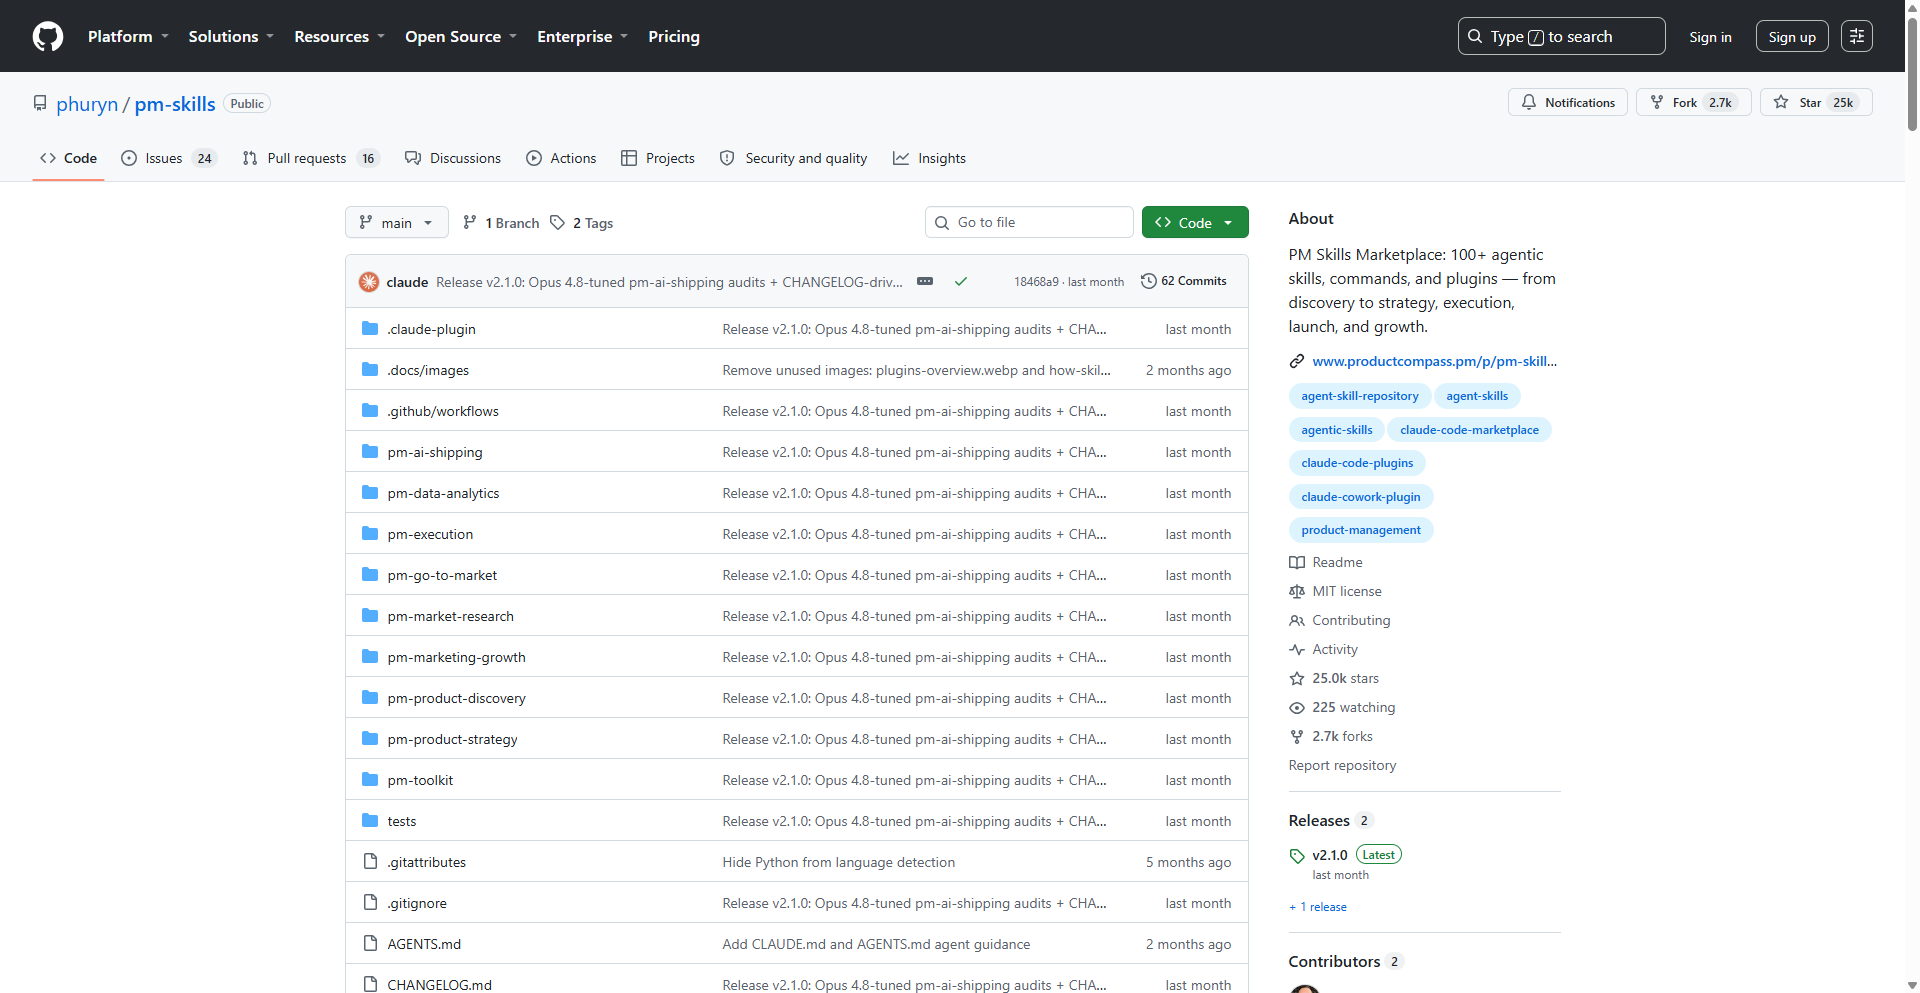1920x993 pixels.
Task: Open the pm-product-discovery folder
Action: tap(456, 698)
